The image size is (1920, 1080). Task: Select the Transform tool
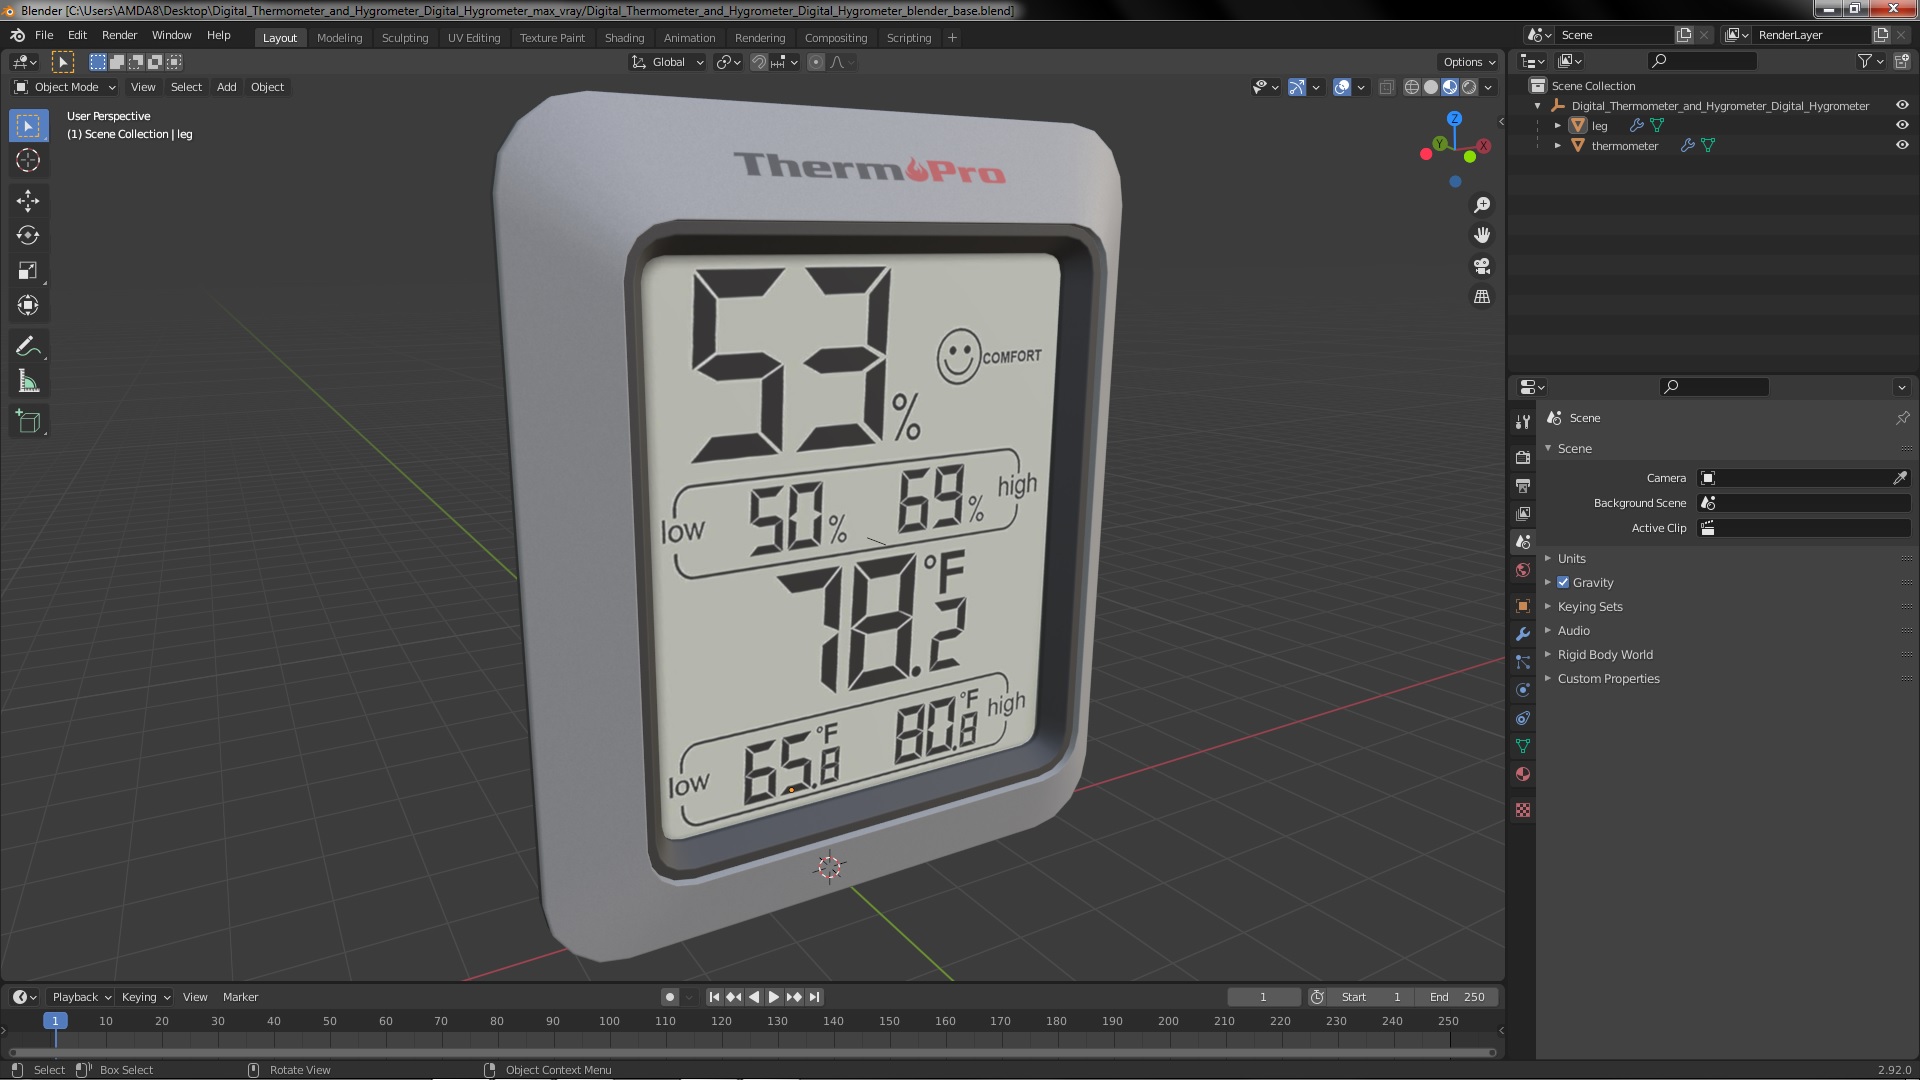(x=28, y=306)
